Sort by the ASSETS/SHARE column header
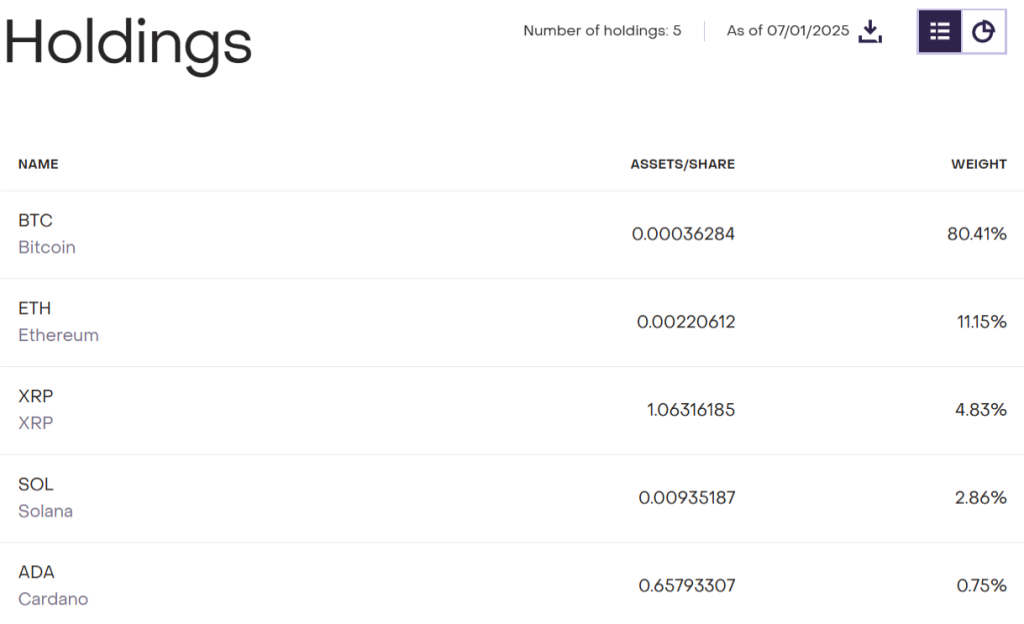Screen dimensions: 1024x624 pyautogui.click(x=682, y=164)
